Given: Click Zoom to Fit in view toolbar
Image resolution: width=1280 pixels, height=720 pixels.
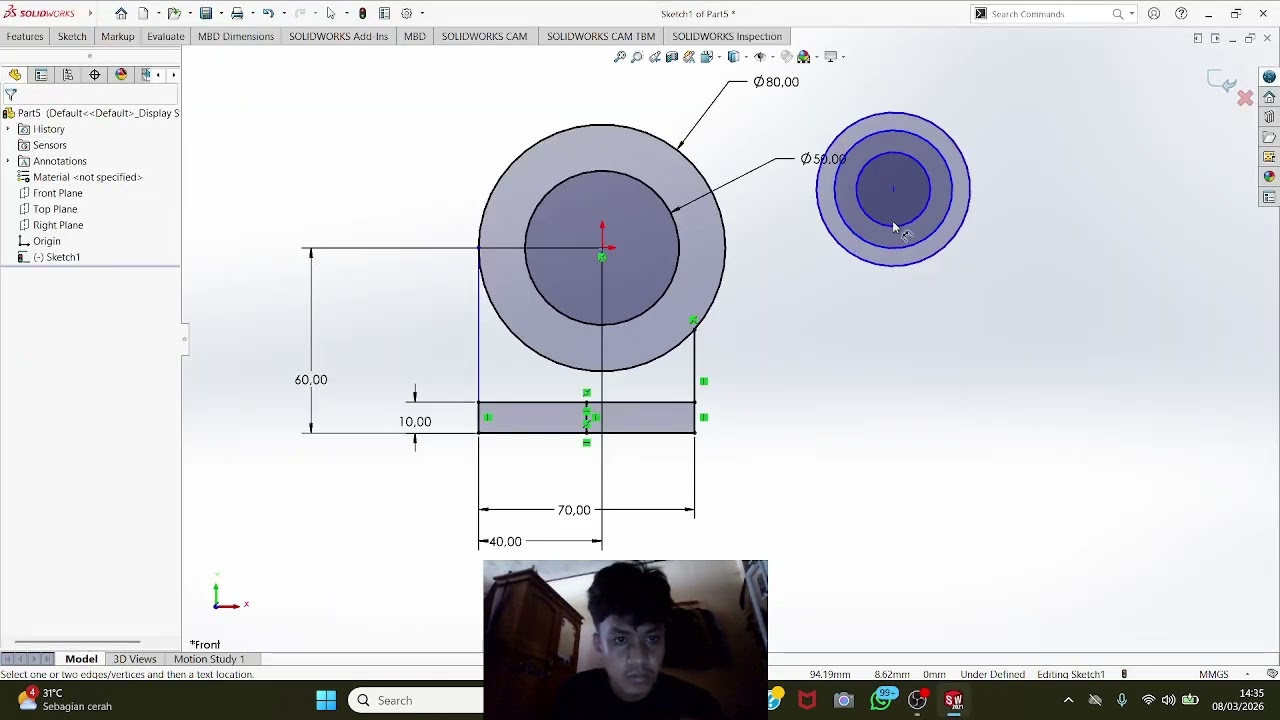Looking at the screenshot, I should pos(620,57).
